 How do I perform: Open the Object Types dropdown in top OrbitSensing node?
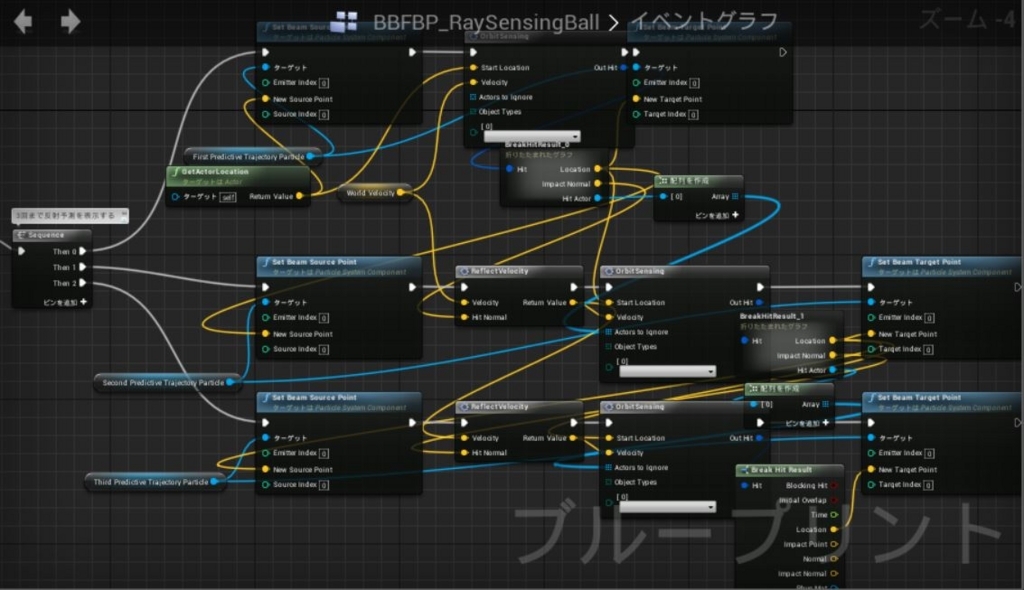[532, 137]
